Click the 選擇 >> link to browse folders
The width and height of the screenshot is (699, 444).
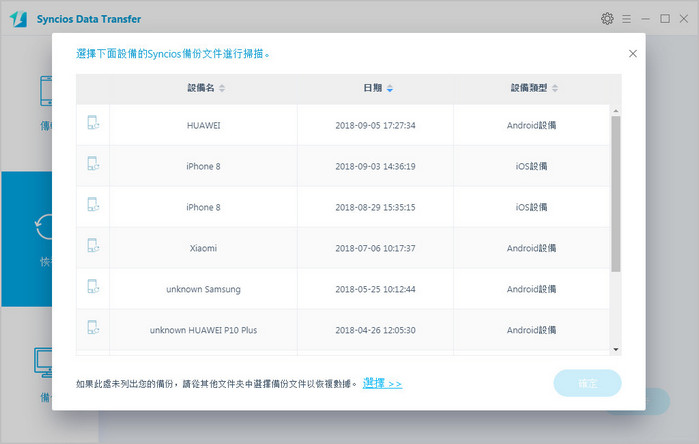[382, 383]
